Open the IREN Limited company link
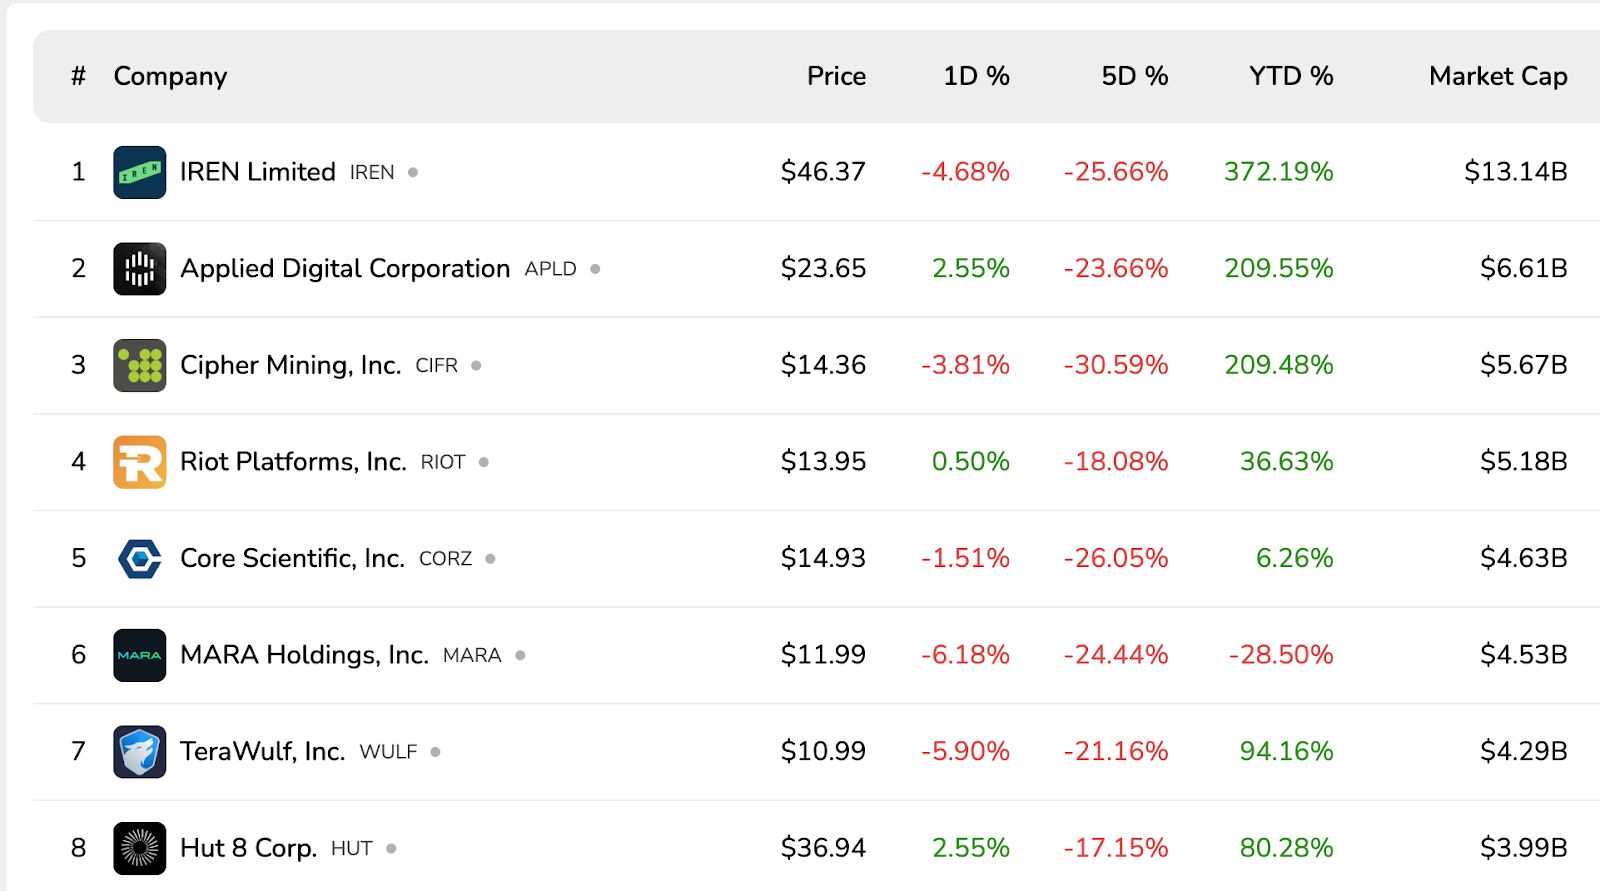Viewport: 1600px width, 891px height. [257, 172]
